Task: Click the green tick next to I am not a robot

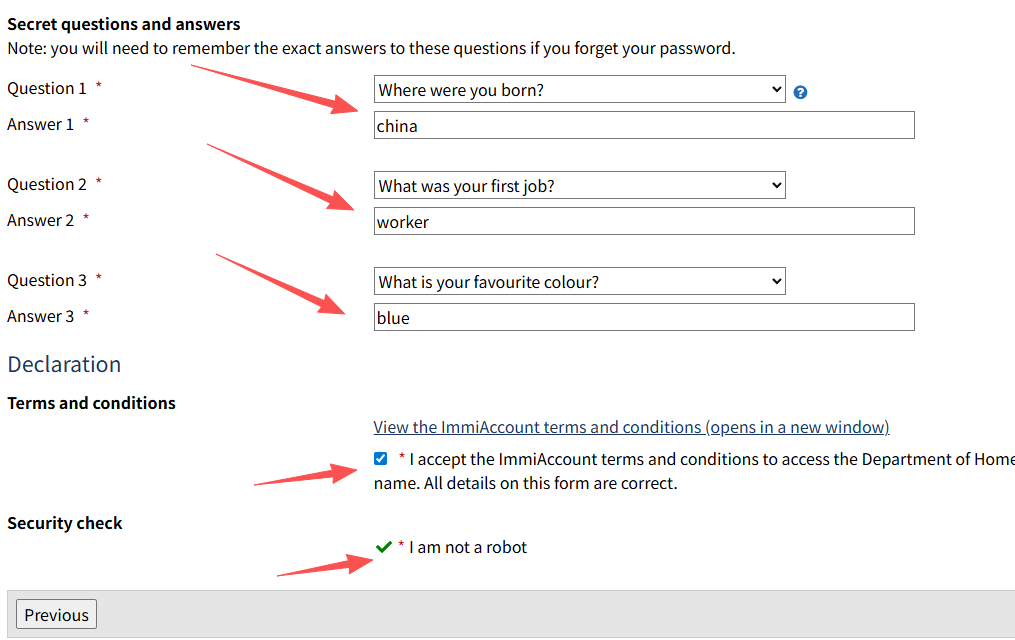Action: [x=384, y=547]
